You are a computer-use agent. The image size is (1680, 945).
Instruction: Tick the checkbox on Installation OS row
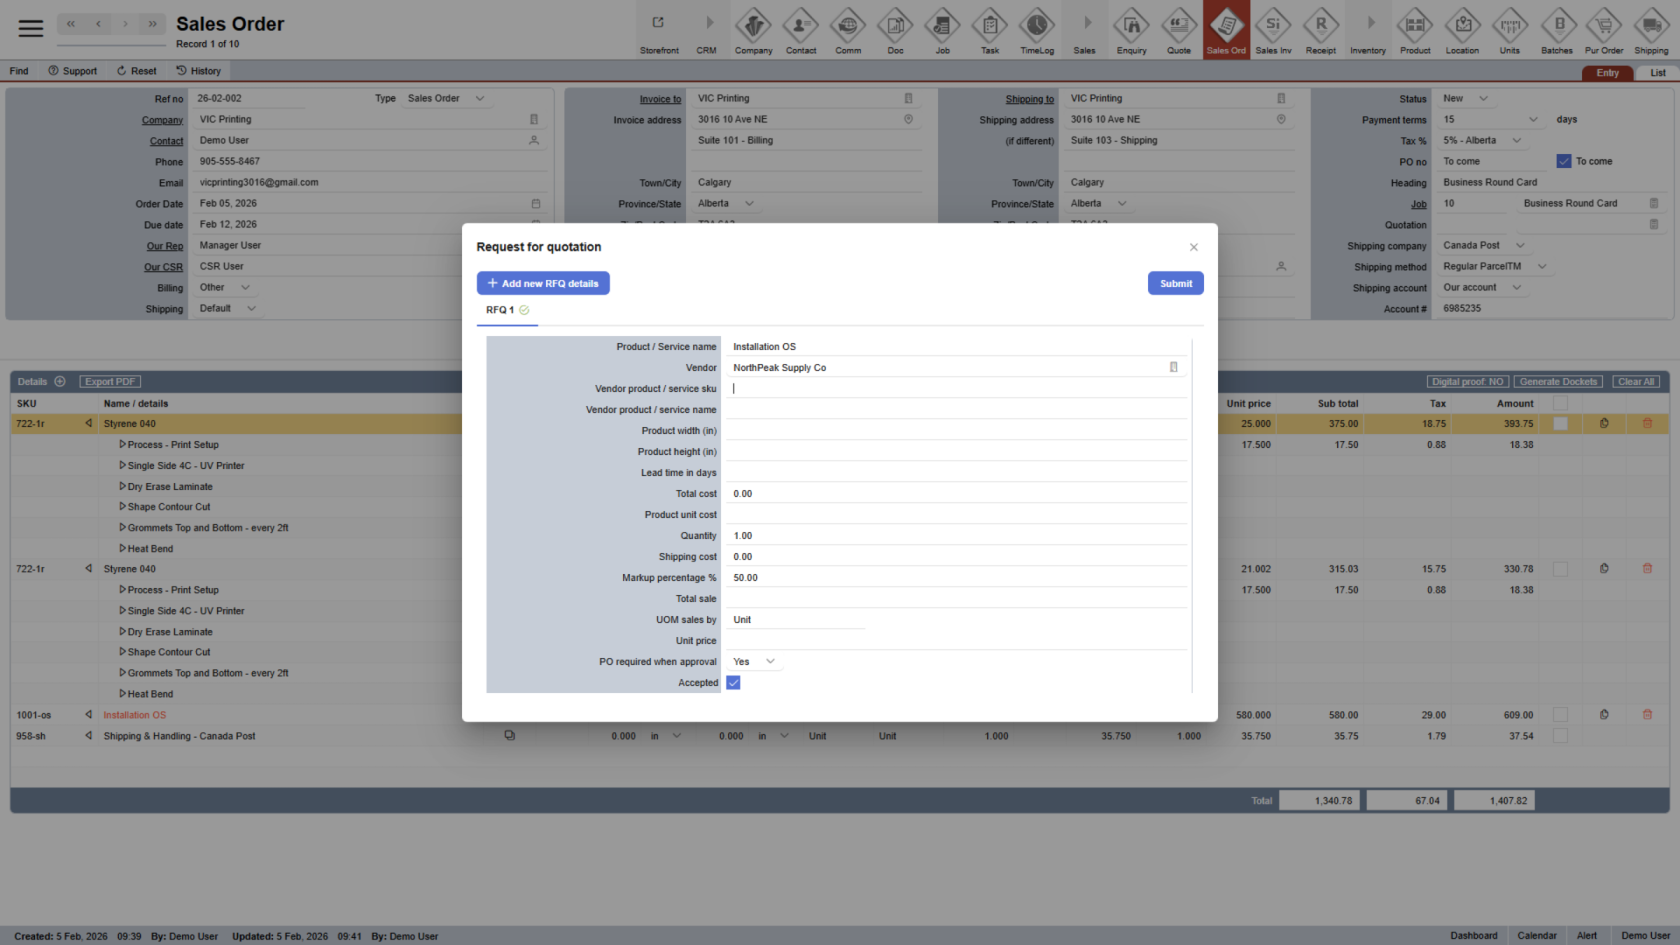click(1560, 715)
